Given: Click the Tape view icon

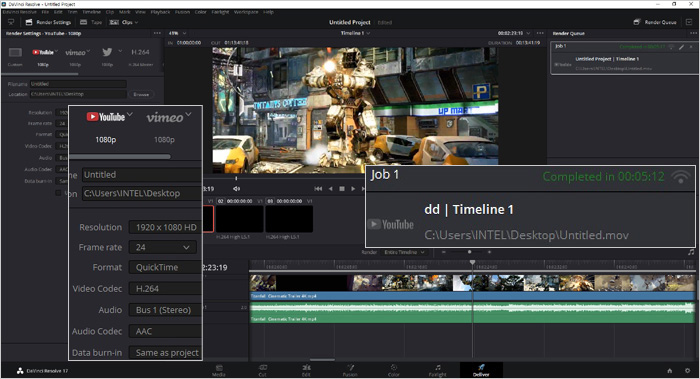Looking at the screenshot, I should (83, 22).
